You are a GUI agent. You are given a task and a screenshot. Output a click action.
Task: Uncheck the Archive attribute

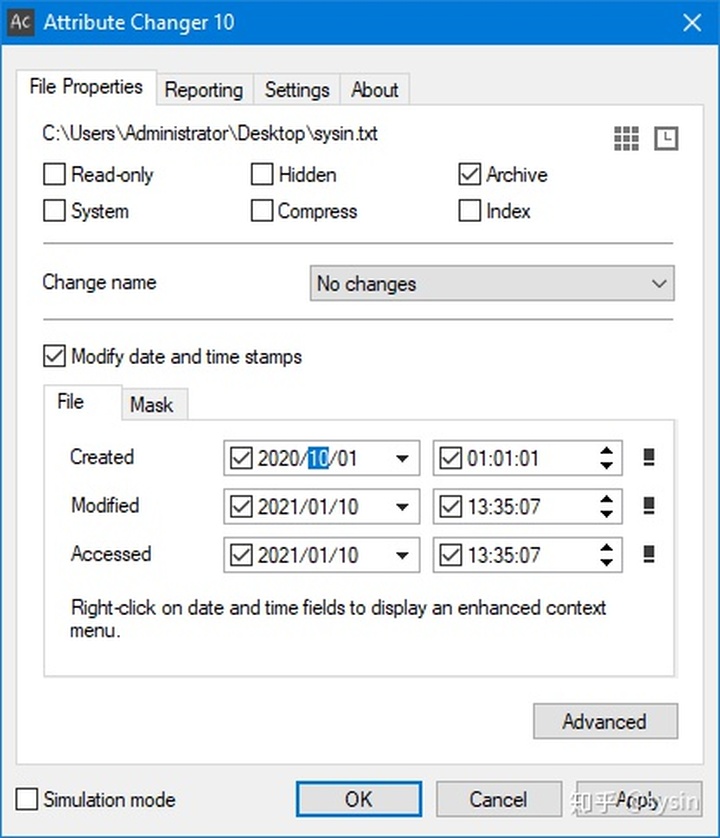[469, 174]
